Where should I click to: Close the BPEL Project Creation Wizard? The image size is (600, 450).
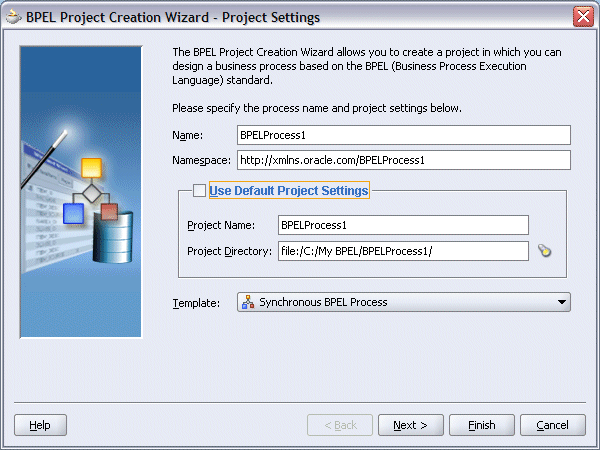point(583,16)
